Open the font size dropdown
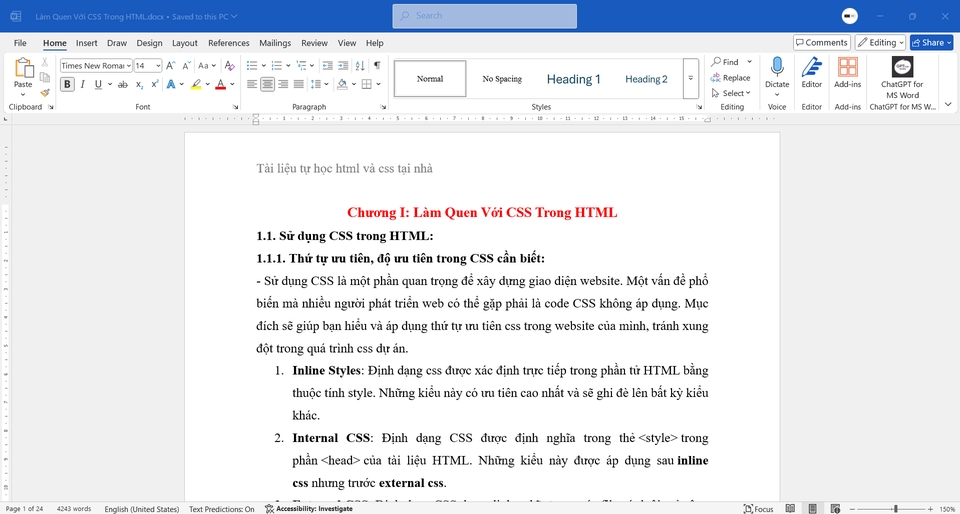960x514 pixels. coord(159,65)
